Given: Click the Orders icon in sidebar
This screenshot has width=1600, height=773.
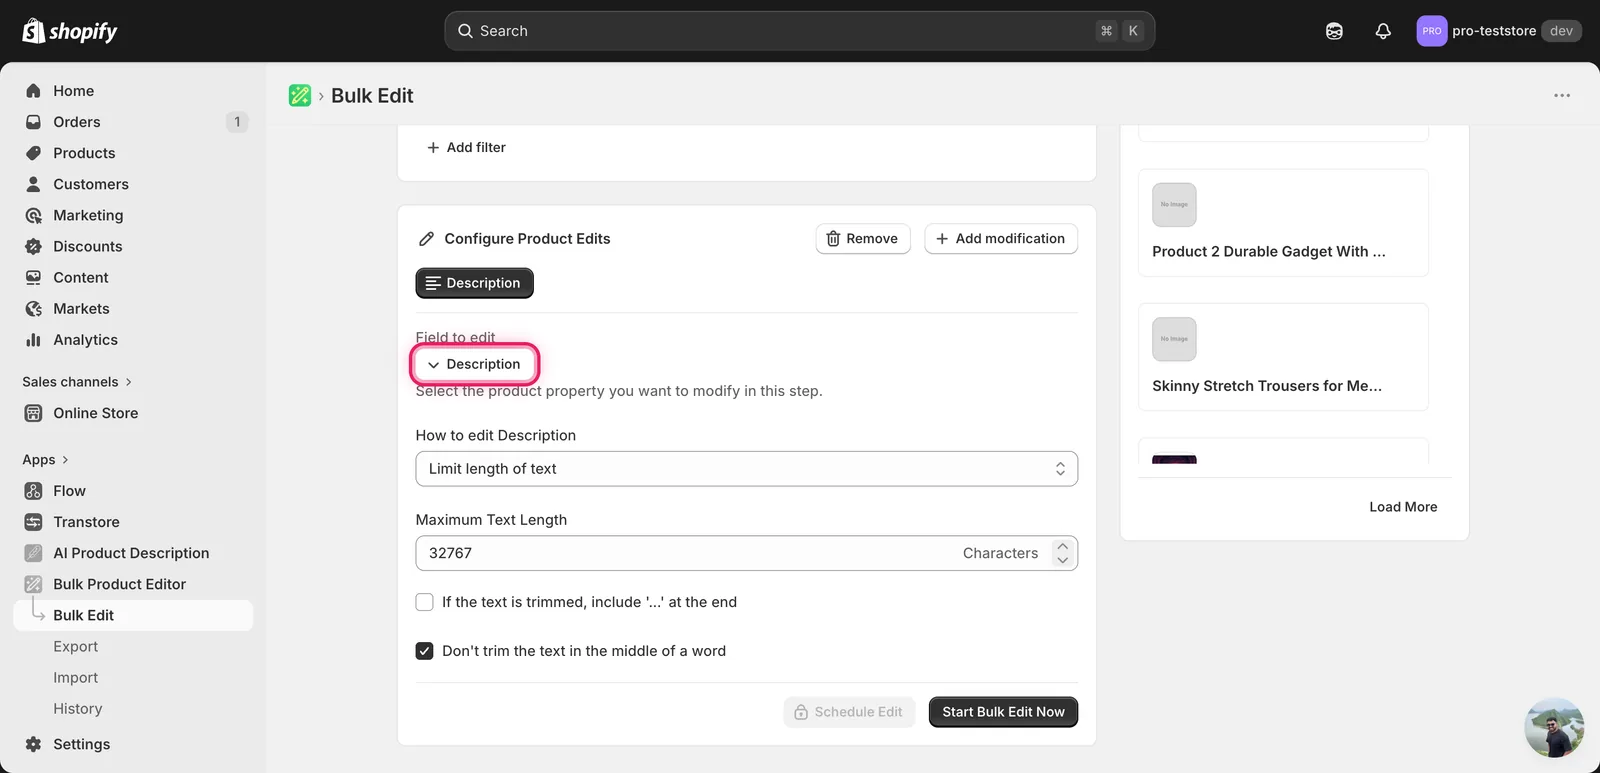Looking at the screenshot, I should click(x=33, y=122).
